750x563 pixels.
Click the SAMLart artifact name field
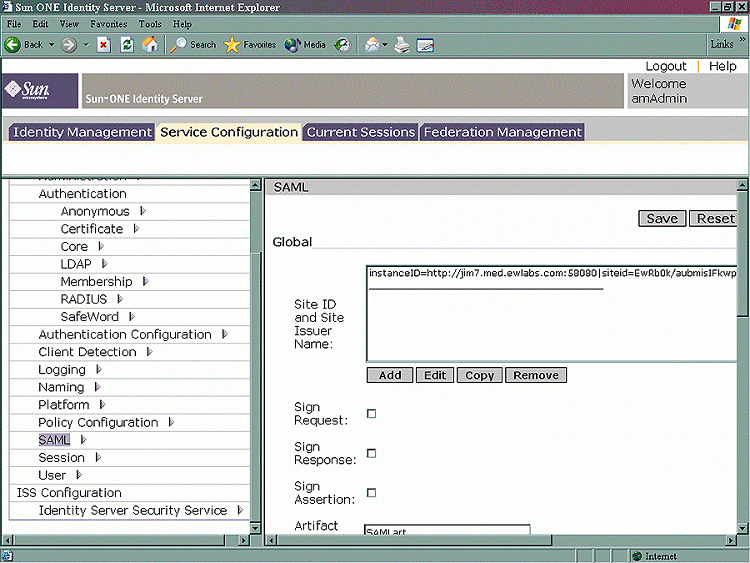click(447, 530)
